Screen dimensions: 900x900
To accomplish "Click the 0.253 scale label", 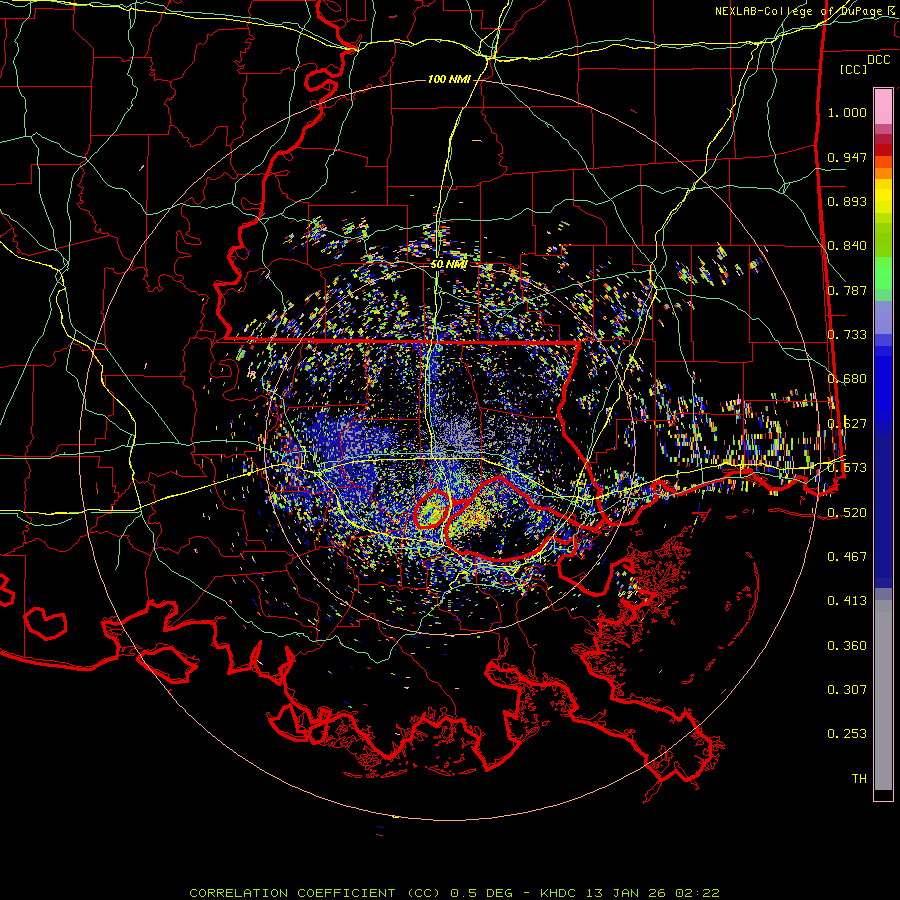I will pyautogui.click(x=847, y=734).
